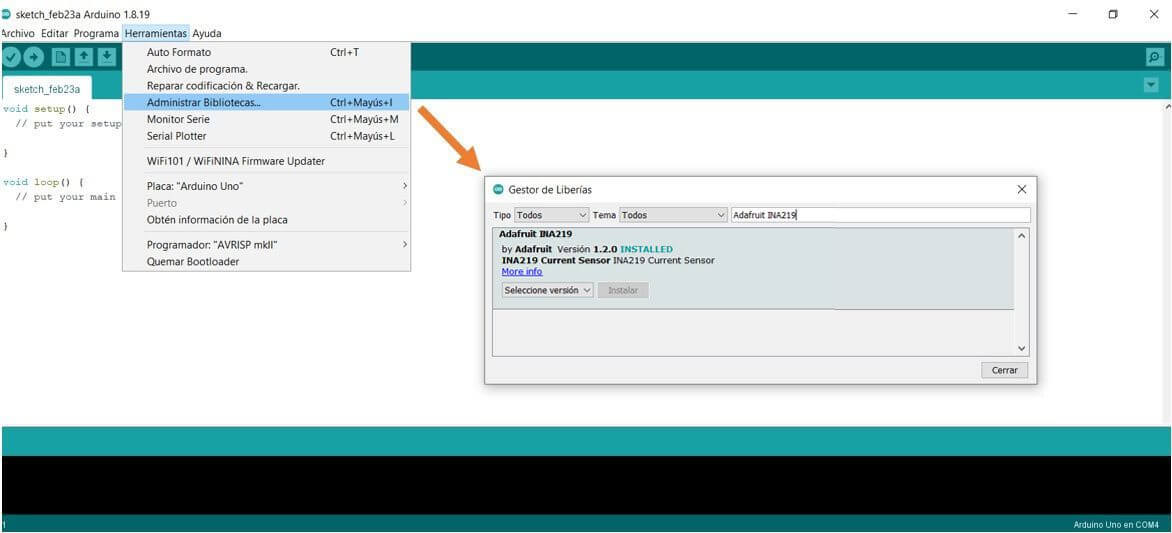
Task: Click the Upload arrow toolbar icon
Action: pyautogui.click(x=34, y=57)
